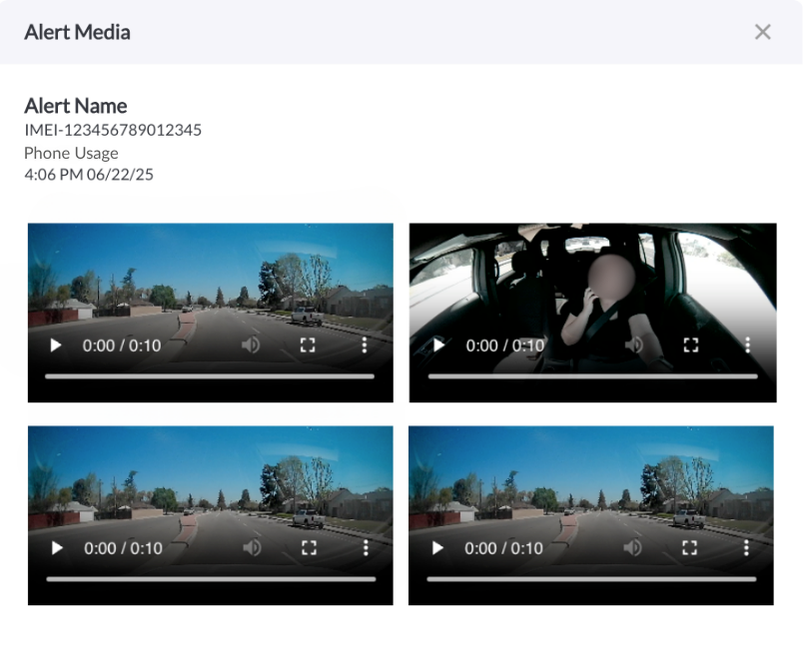
Task: Expand bottom-right video to fullscreen
Action: click(x=690, y=548)
